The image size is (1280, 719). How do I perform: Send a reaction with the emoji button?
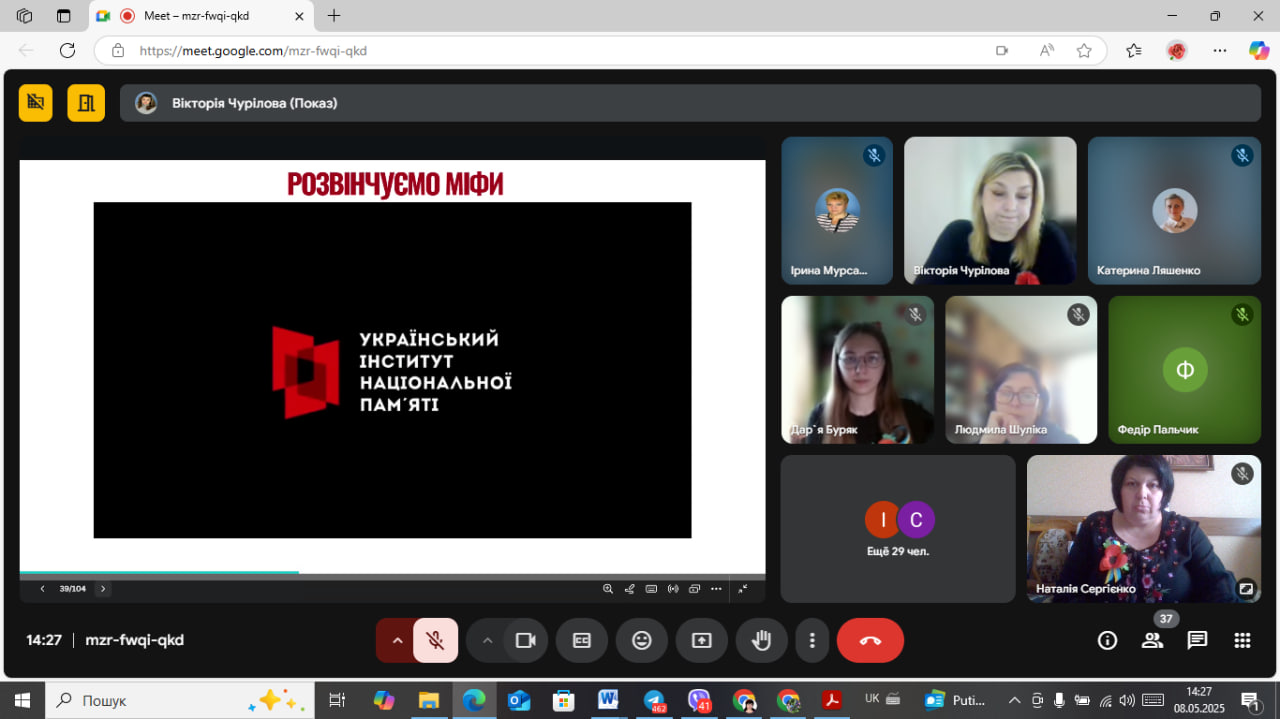coord(642,640)
